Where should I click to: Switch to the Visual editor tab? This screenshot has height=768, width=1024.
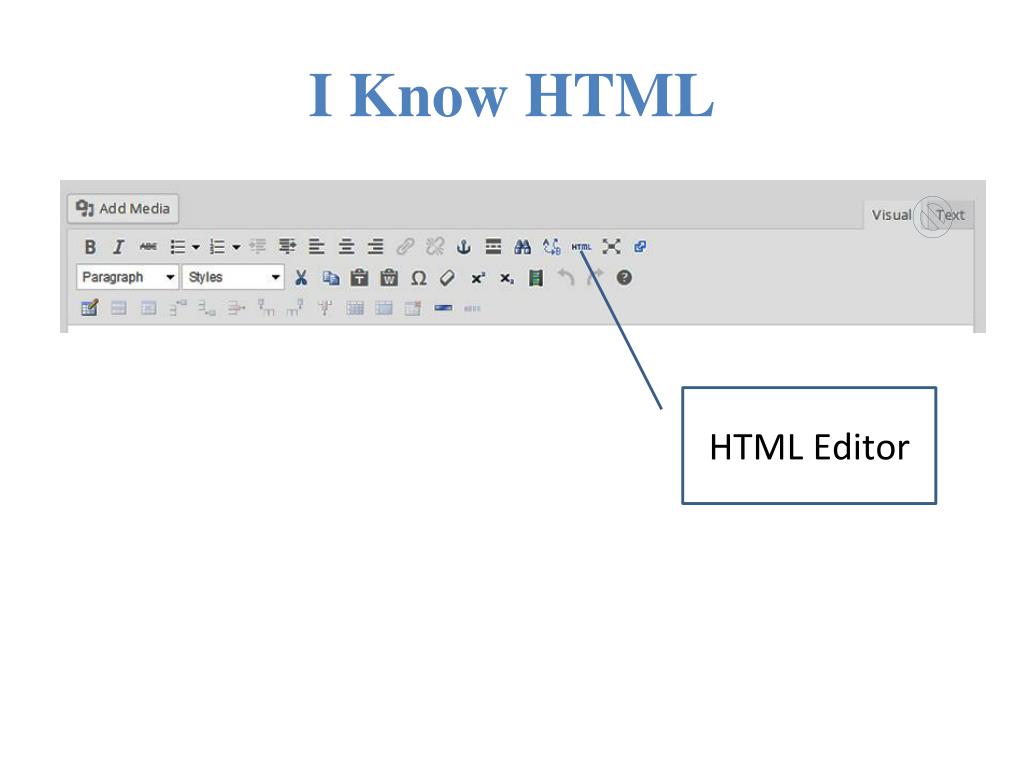[891, 215]
